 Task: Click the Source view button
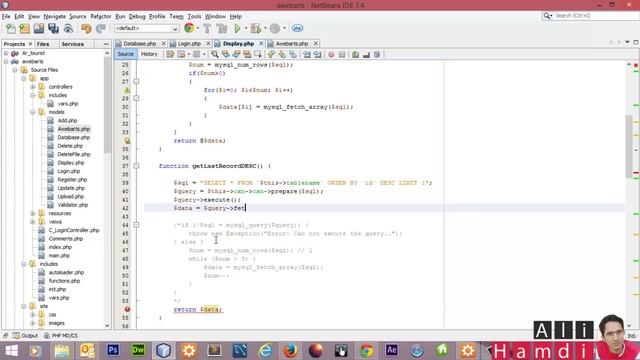(125, 54)
